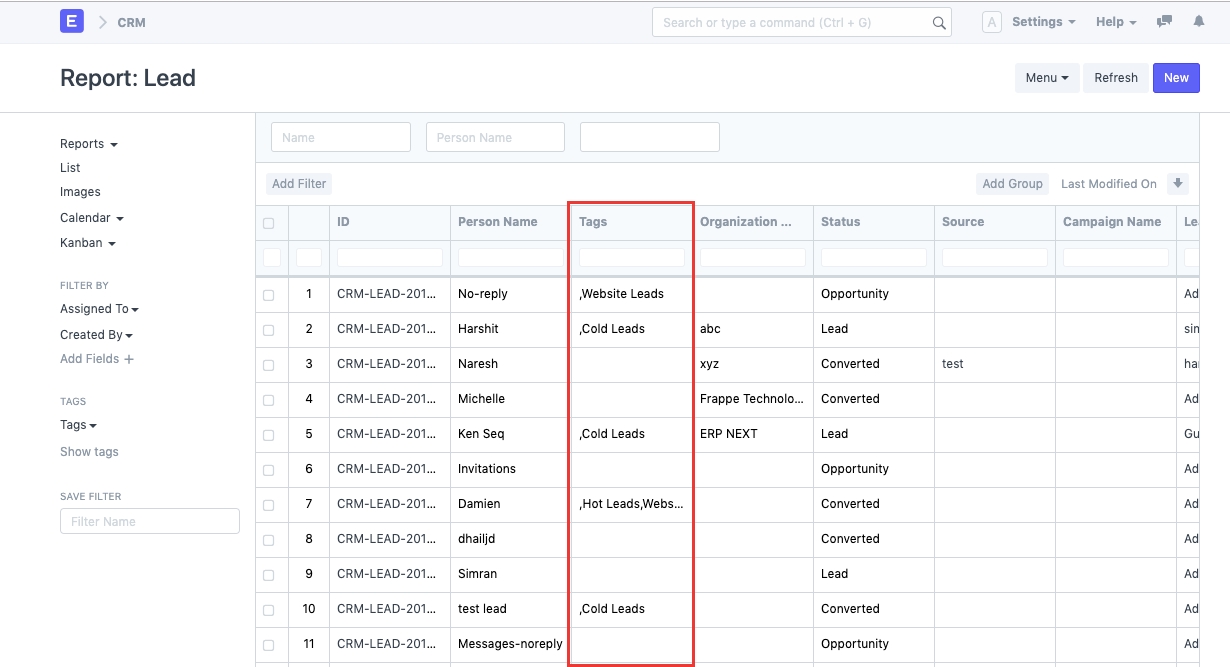Open the Menu dropdown button

coord(1046,78)
